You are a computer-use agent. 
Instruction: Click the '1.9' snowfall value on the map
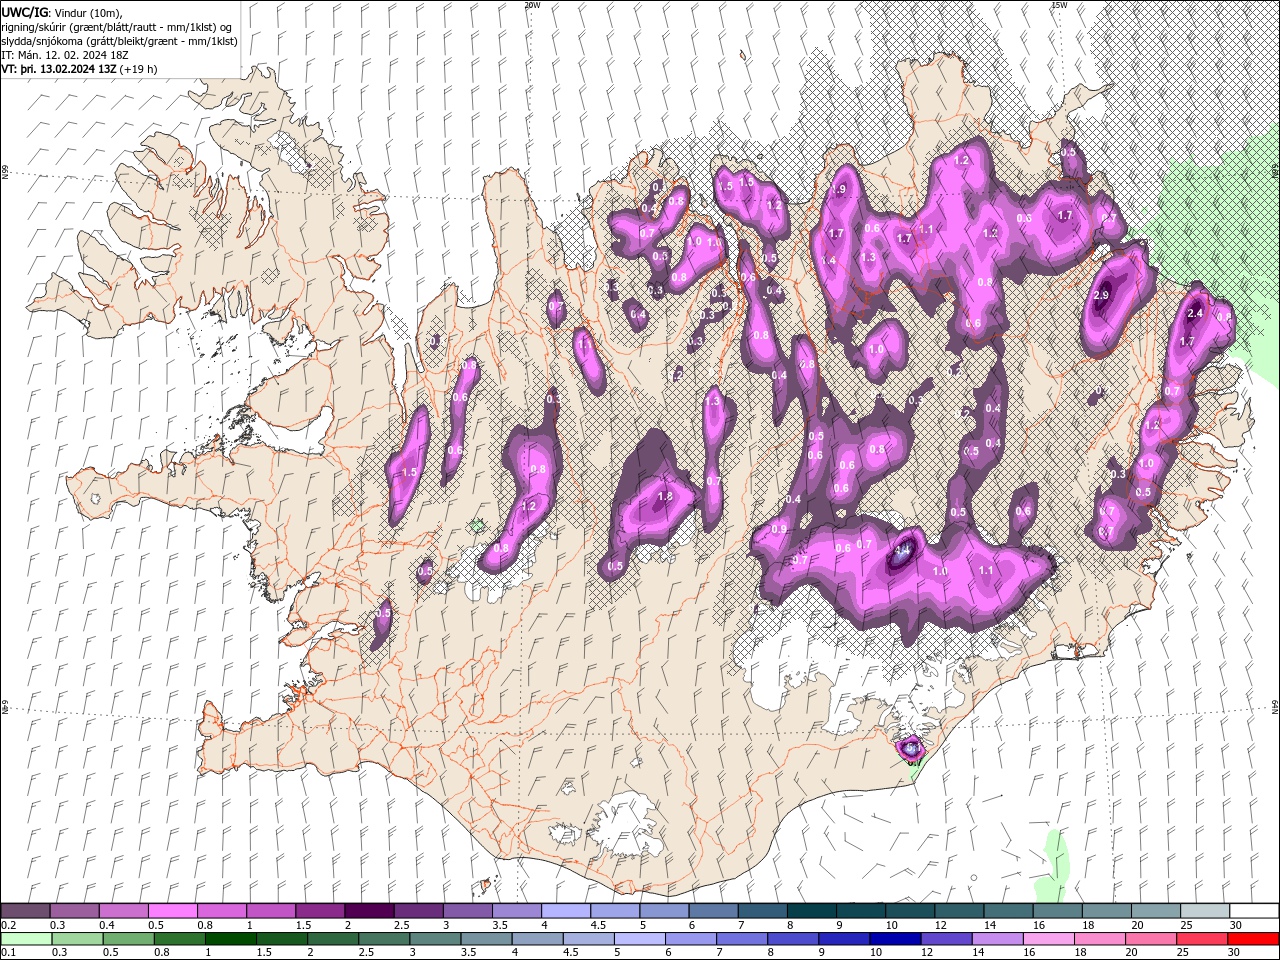click(838, 189)
